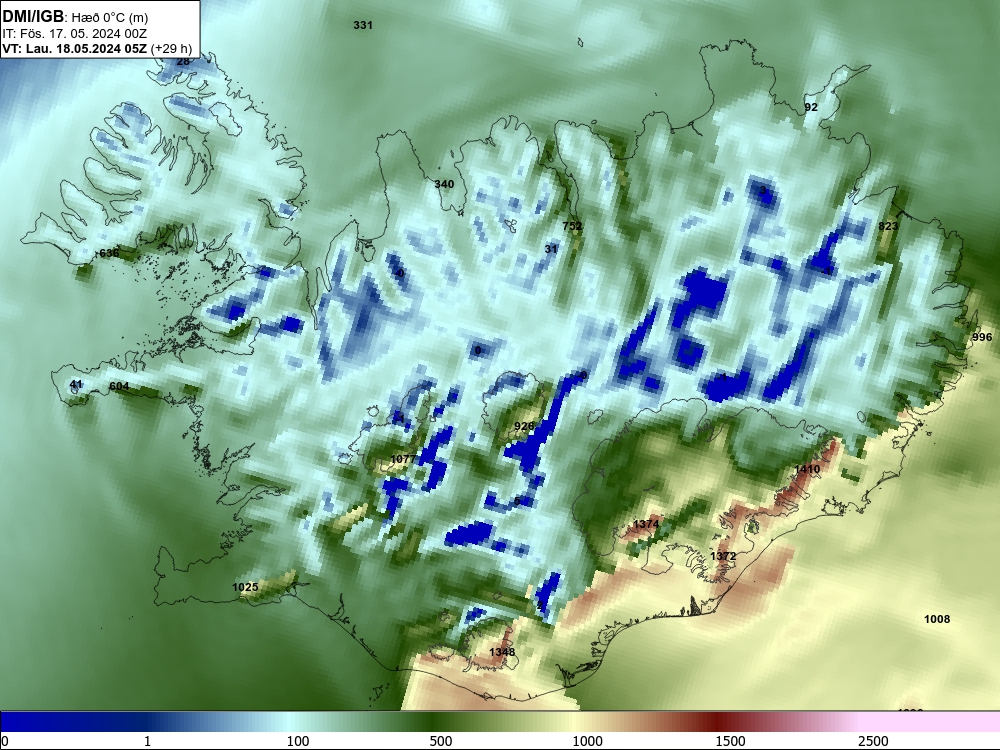Click the 1348 value on the south coast
Screen dimensions: 1000x750
point(502,652)
